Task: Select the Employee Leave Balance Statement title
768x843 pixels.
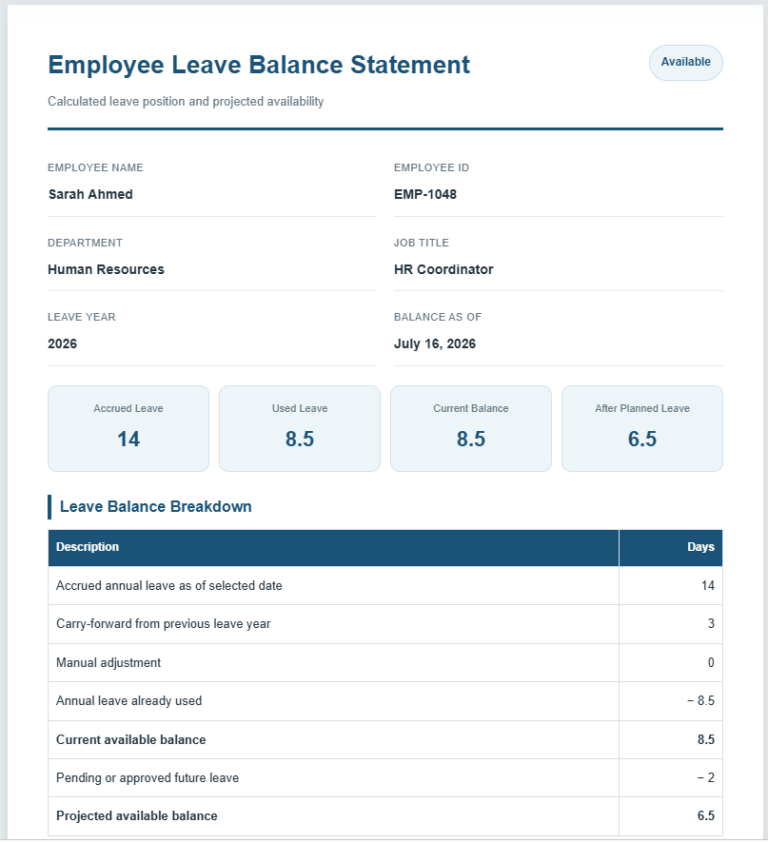Action: click(x=259, y=65)
